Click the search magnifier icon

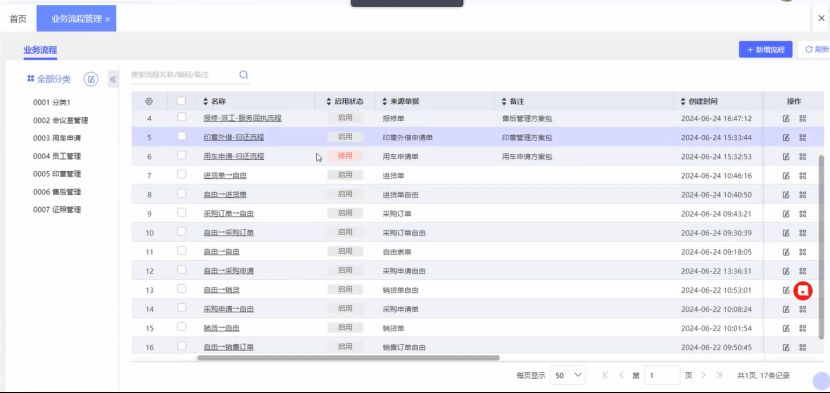click(243, 75)
